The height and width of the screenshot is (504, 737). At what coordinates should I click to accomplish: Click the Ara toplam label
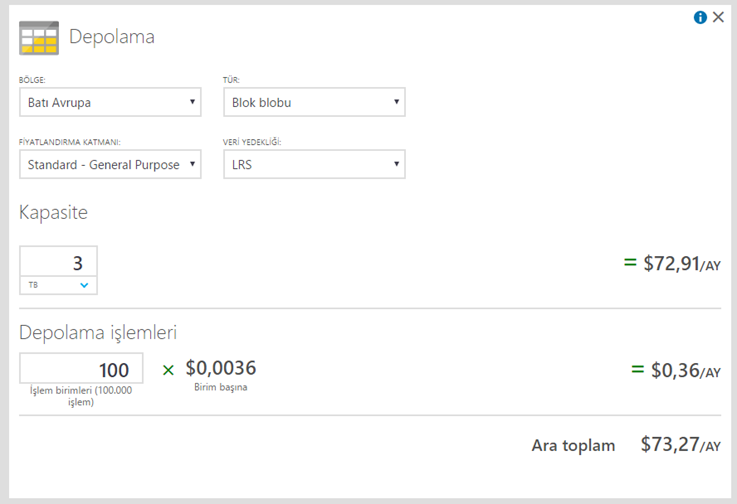click(573, 445)
